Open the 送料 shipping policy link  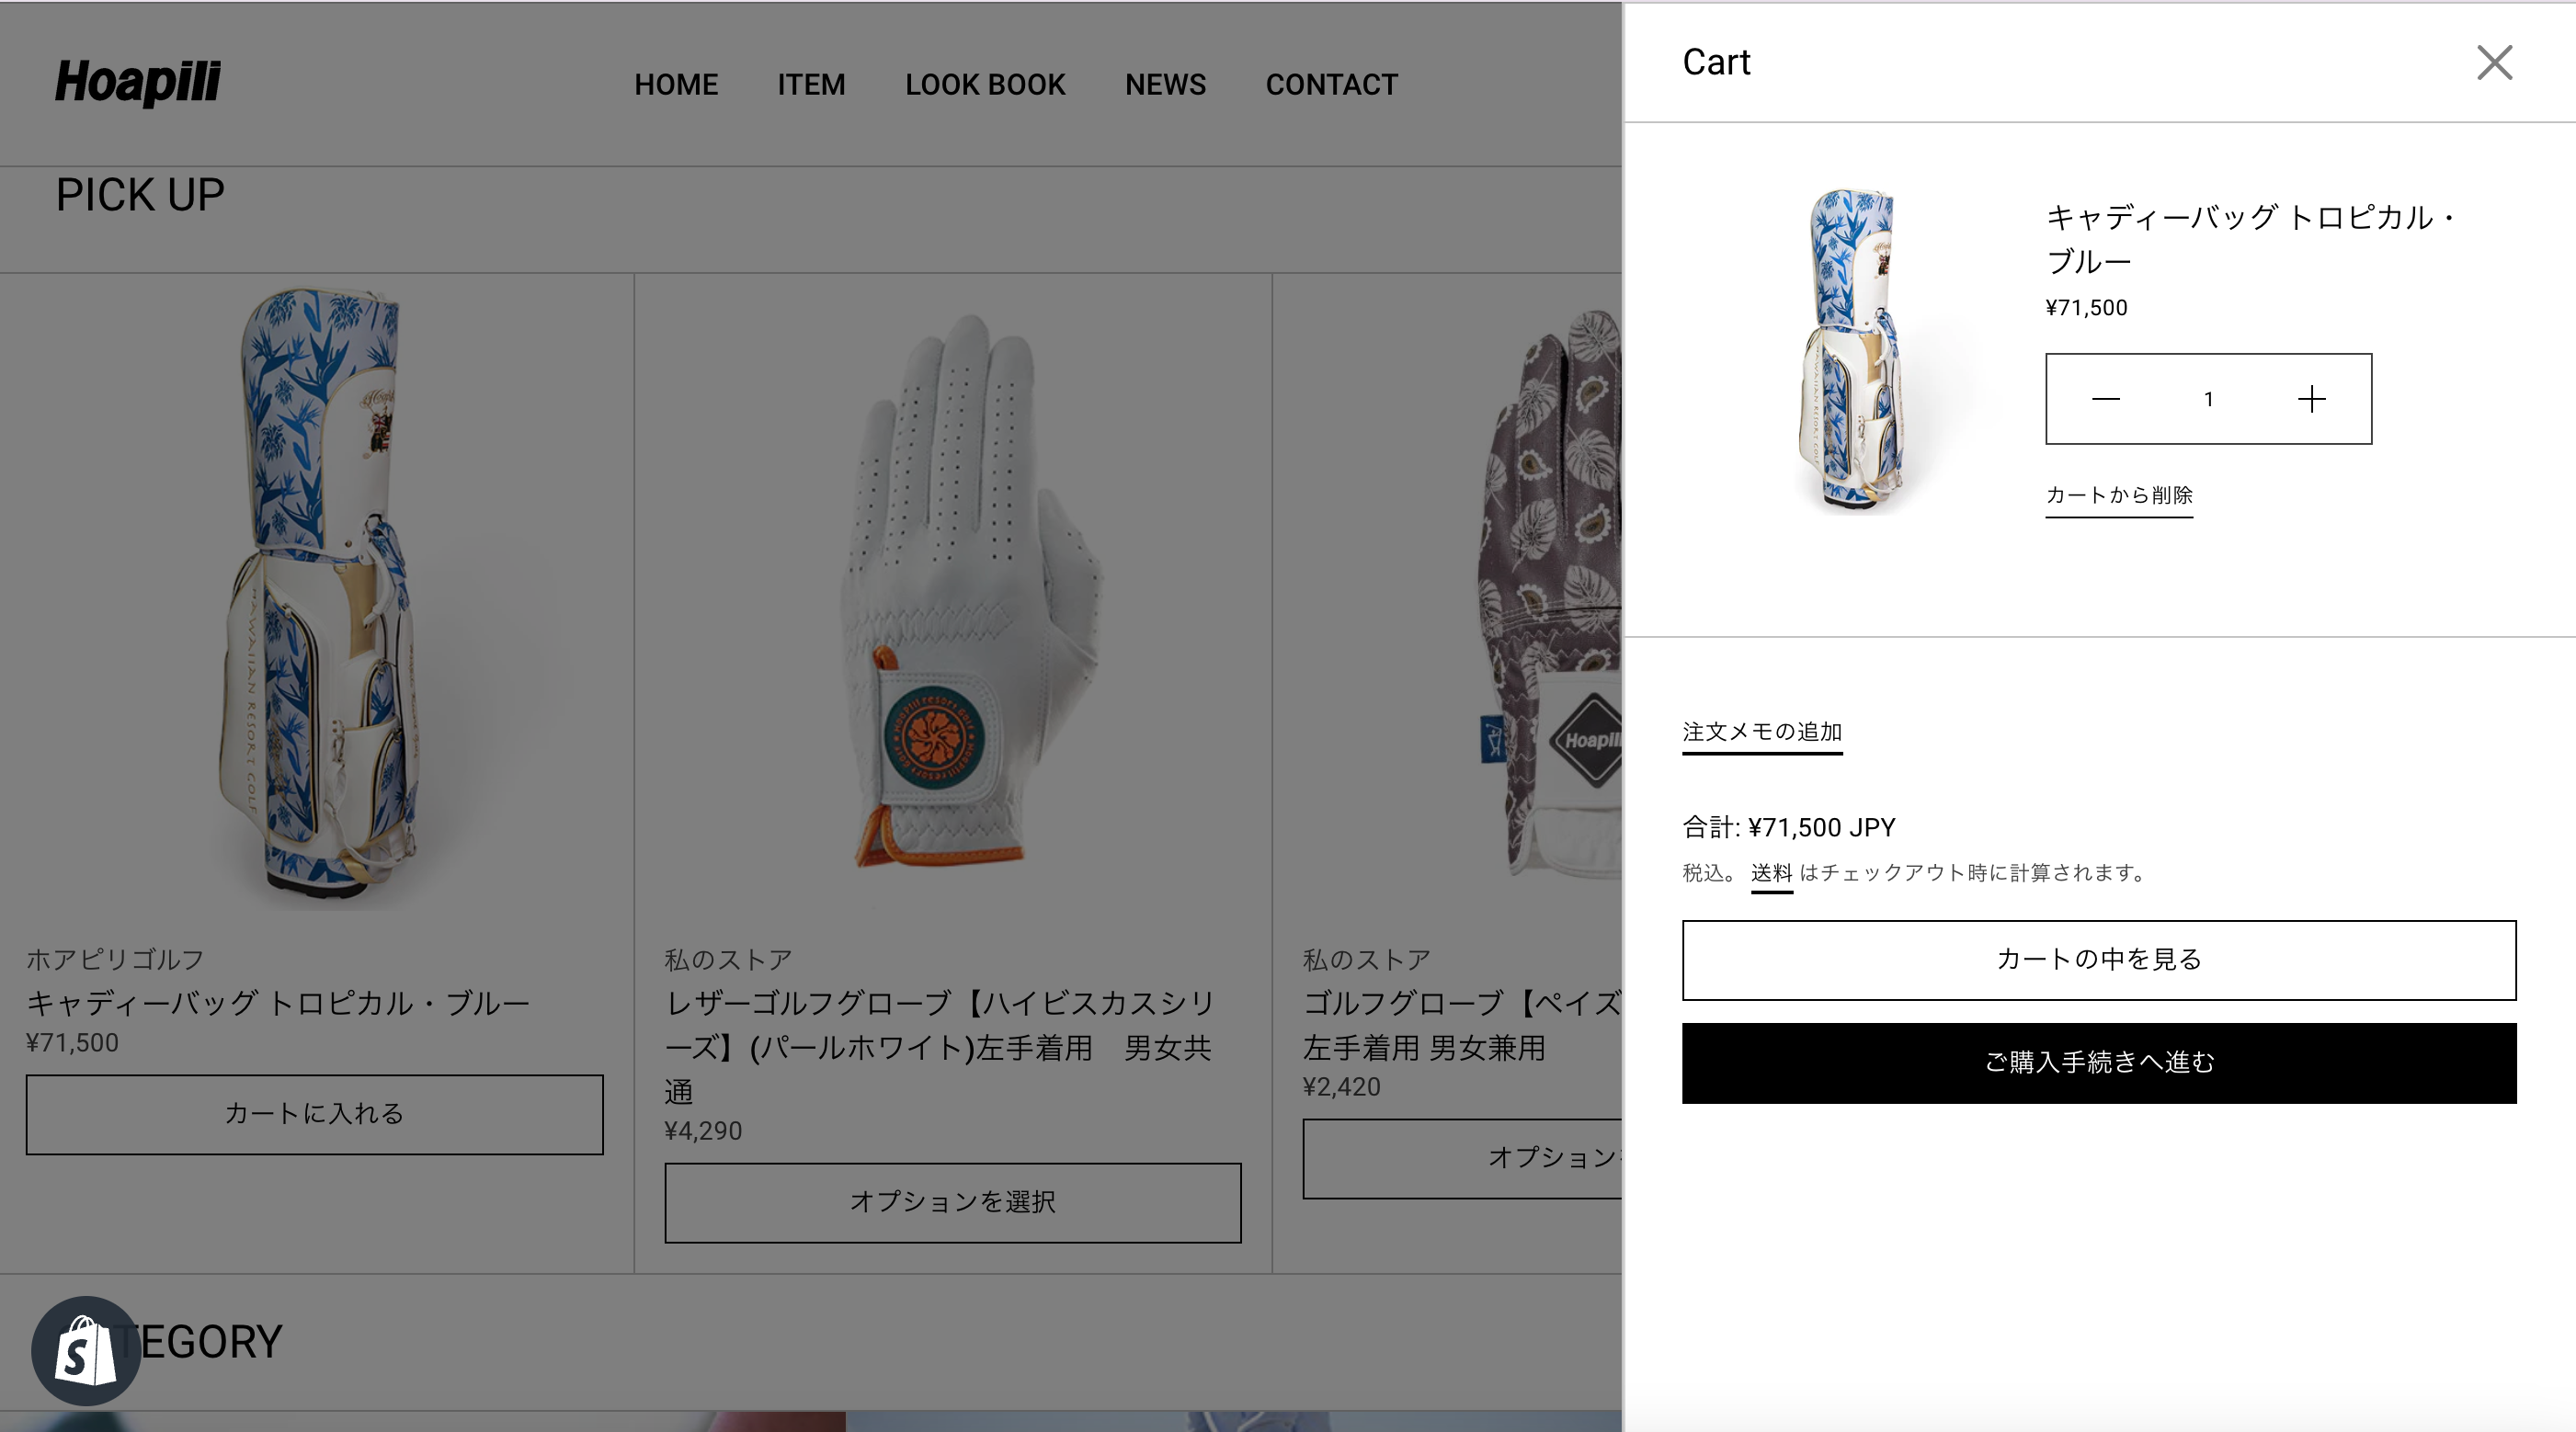(1771, 873)
